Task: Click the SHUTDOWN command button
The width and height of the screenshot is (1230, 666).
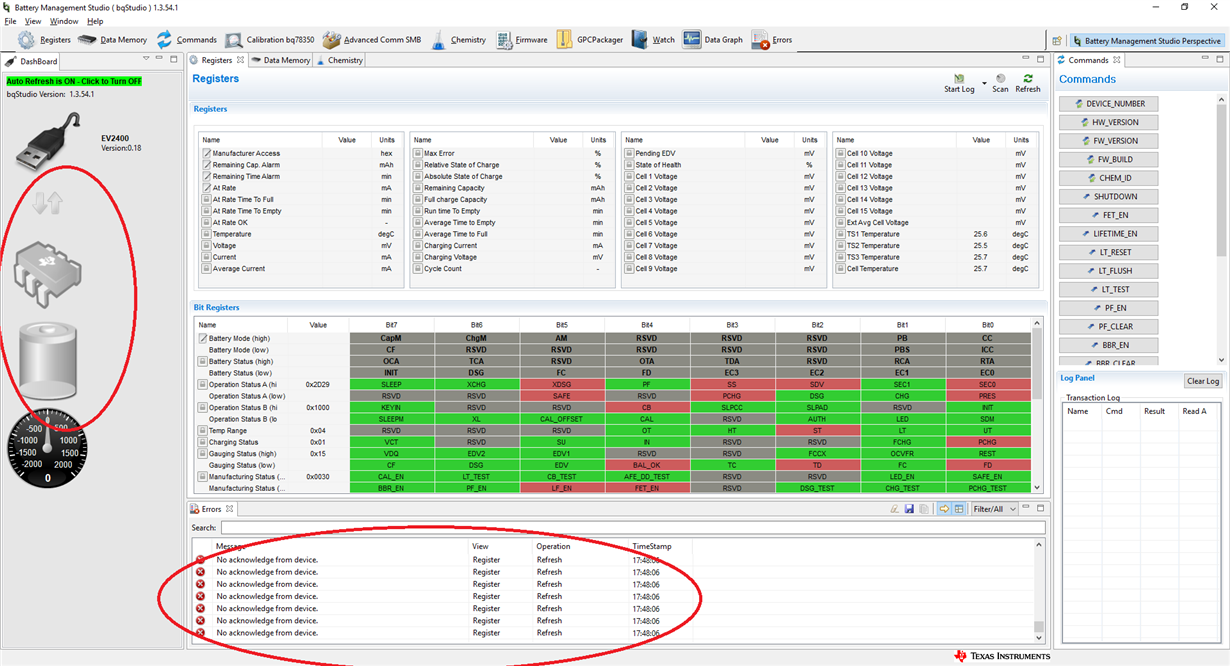Action: 1108,197
